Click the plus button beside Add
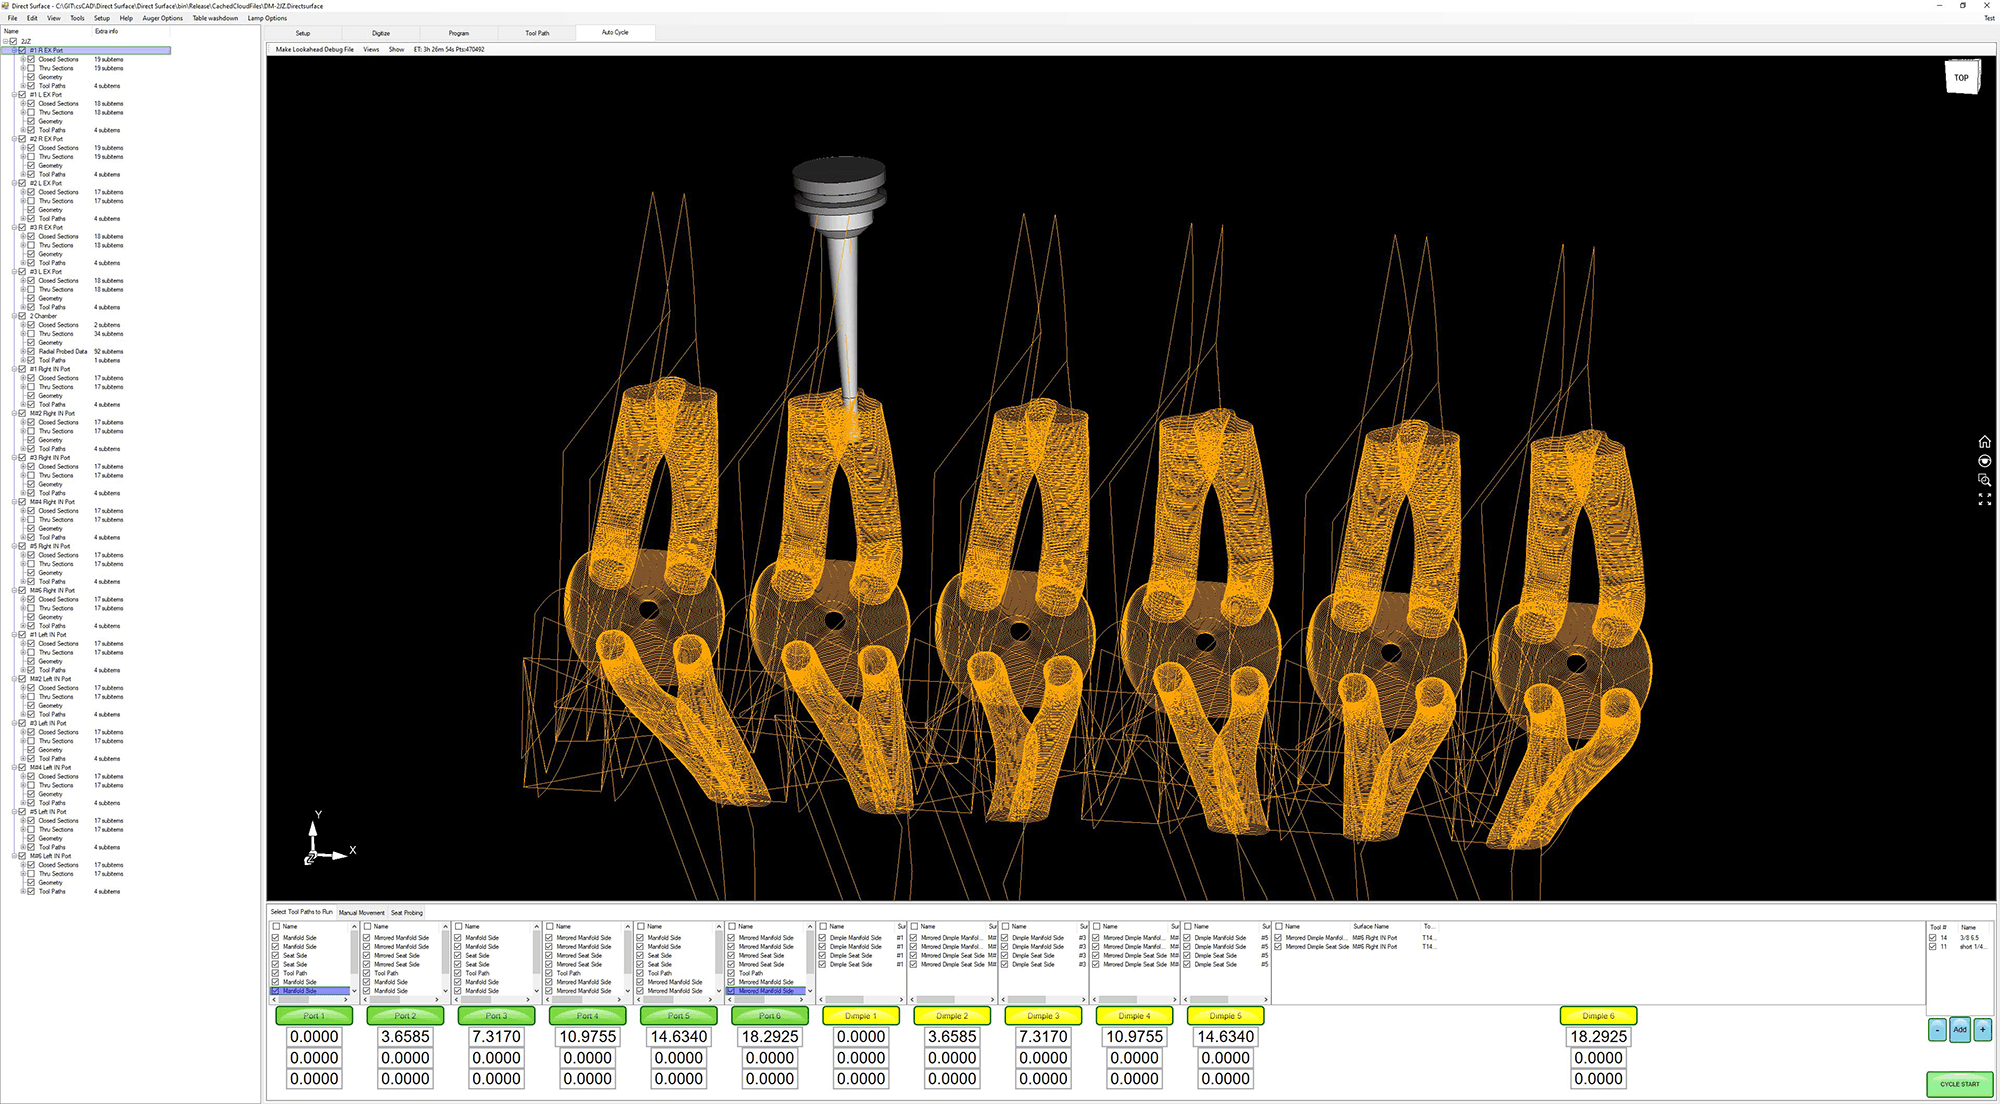 pyautogui.click(x=1982, y=1029)
